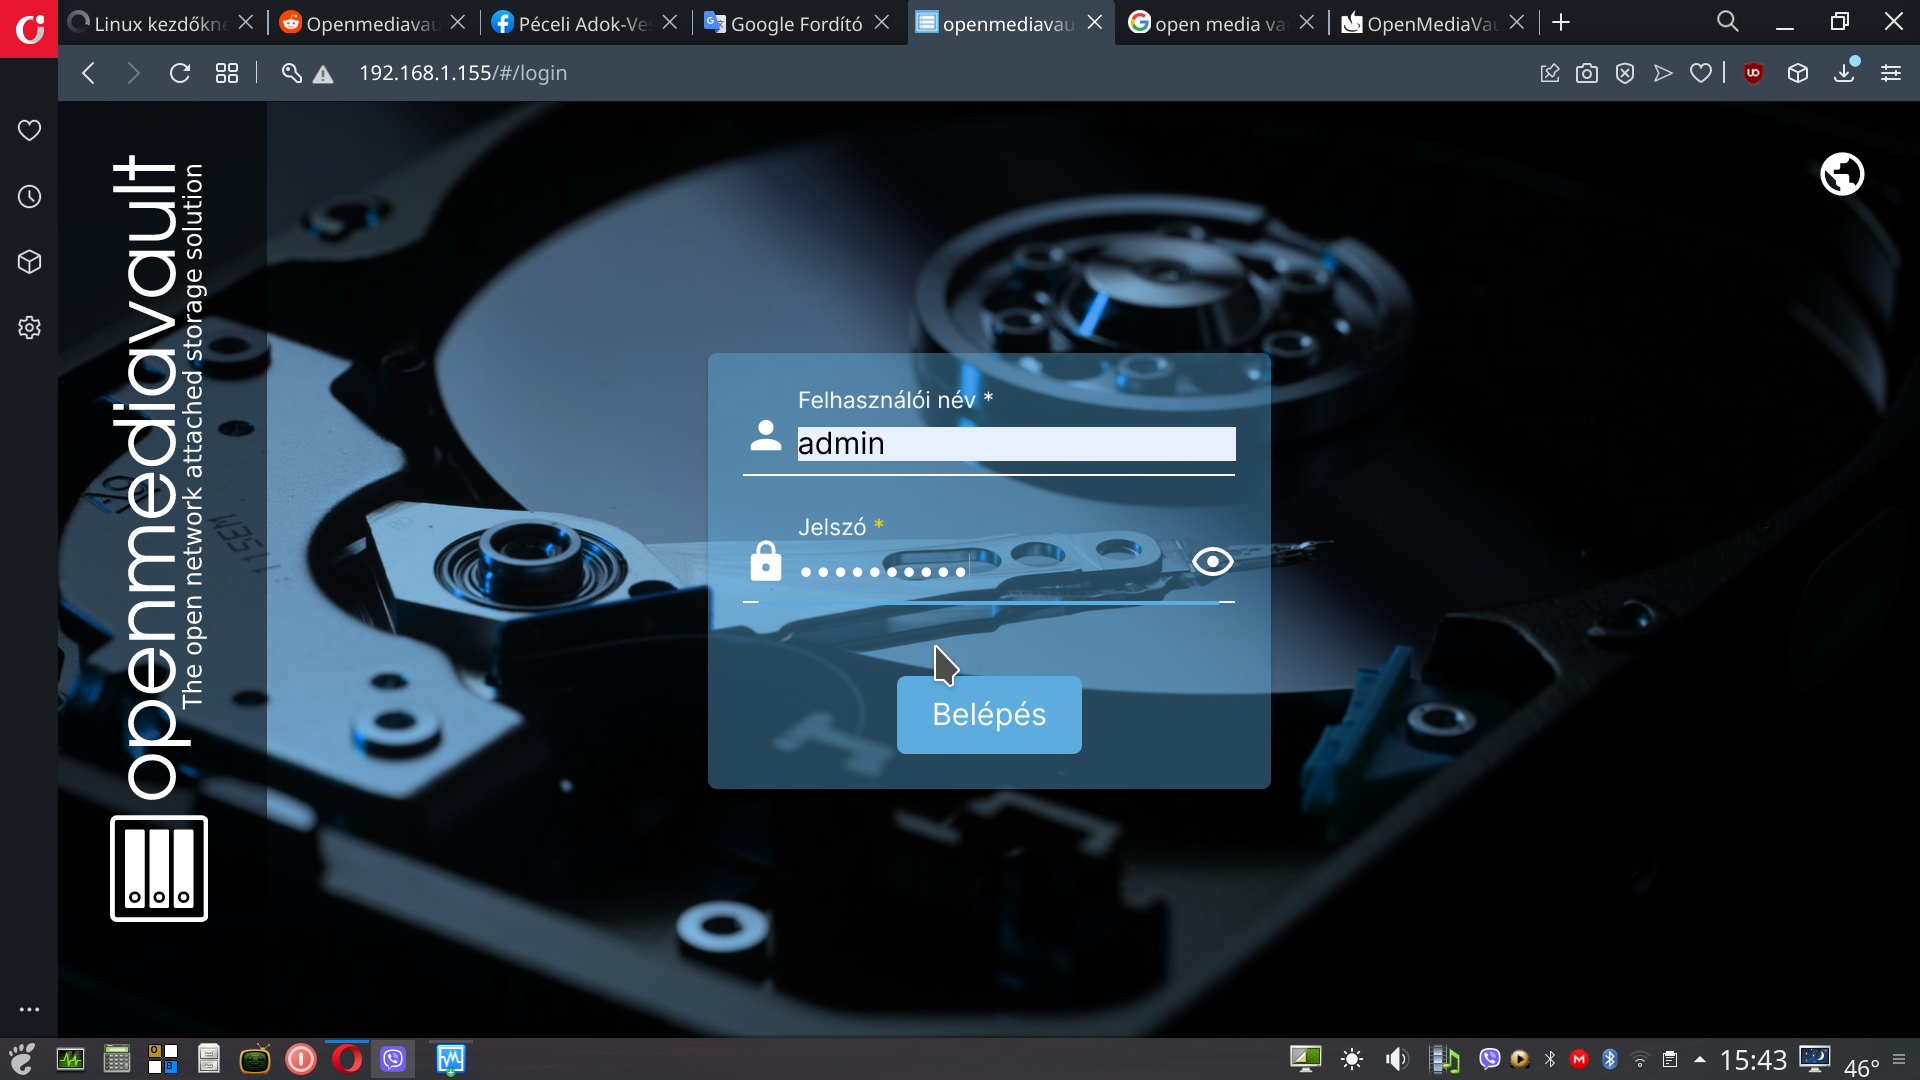Open the Opera browser taskbar icon

pyautogui.click(x=347, y=1059)
